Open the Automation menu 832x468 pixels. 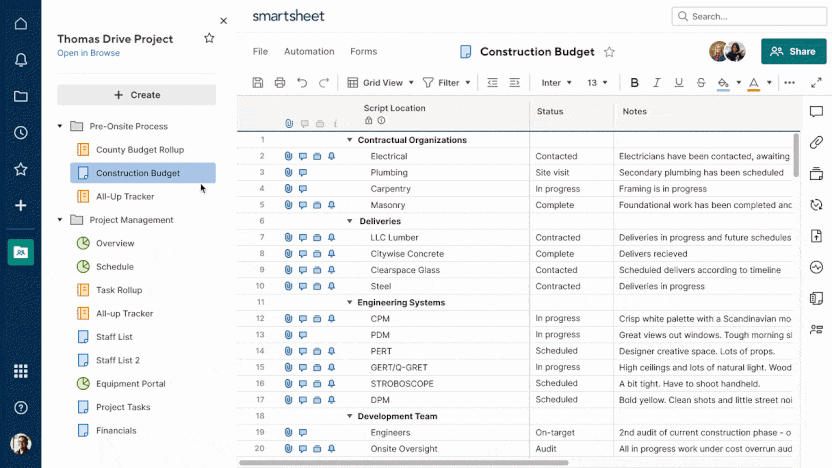(309, 51)
